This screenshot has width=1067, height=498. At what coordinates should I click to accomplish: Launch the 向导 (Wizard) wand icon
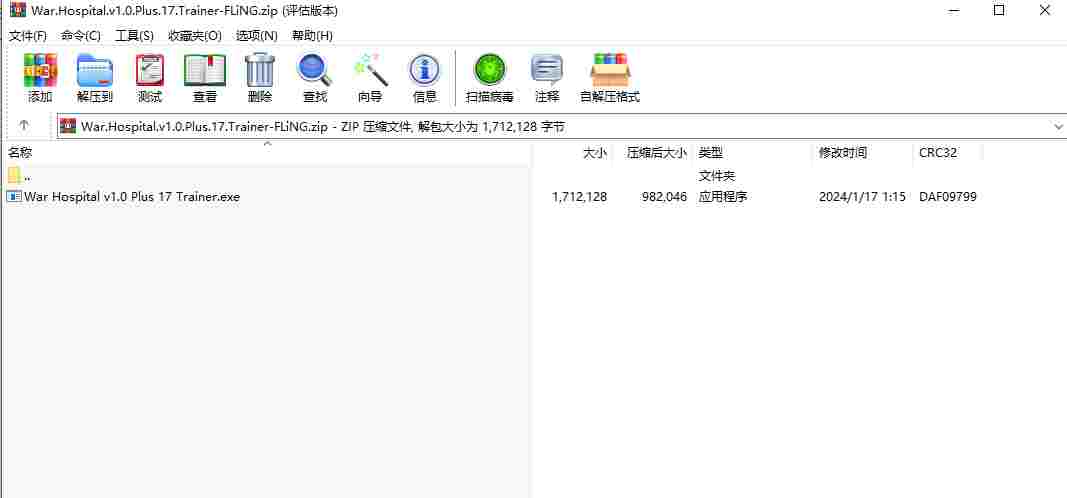coord(370,71)
